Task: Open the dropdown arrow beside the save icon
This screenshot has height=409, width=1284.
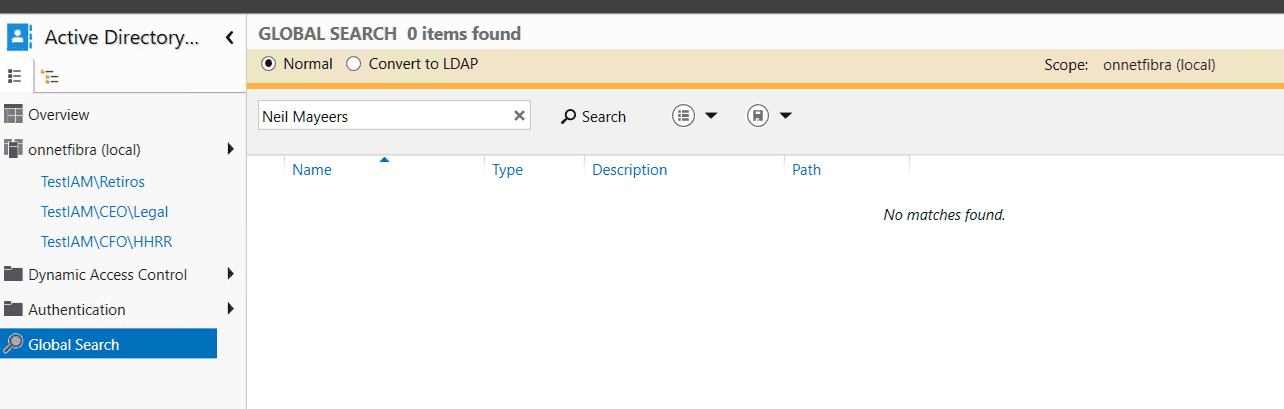Action: (x=785, y=116)
